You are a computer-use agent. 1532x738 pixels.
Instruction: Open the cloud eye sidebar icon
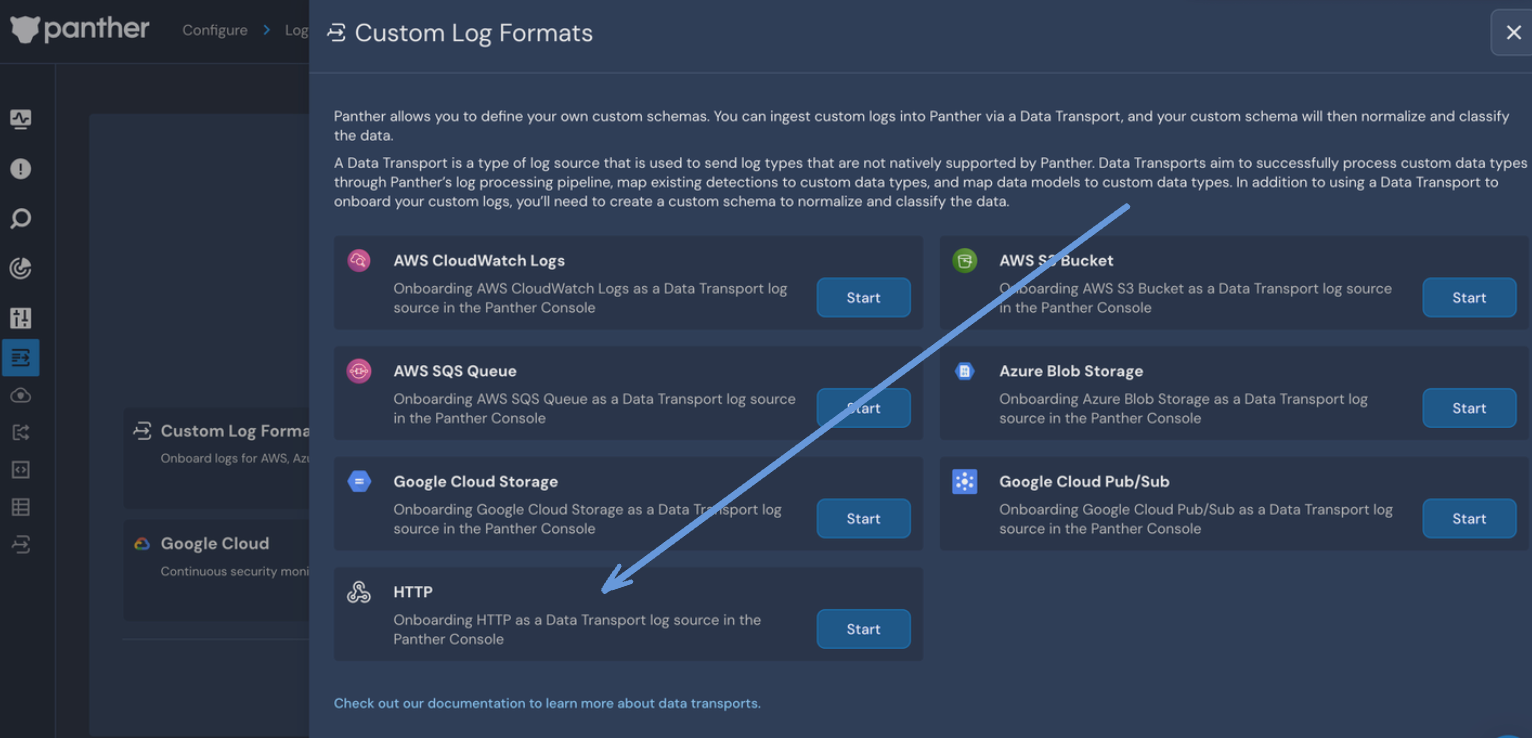point(20,395)
